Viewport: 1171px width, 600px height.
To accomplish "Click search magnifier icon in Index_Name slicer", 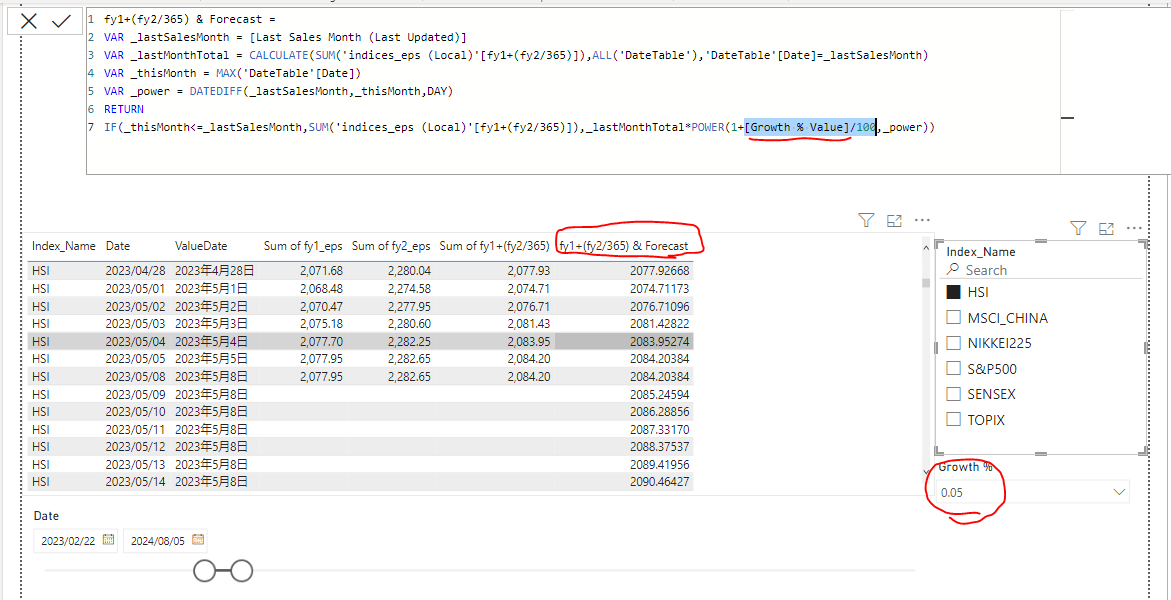I will click(x=952, y=270).
